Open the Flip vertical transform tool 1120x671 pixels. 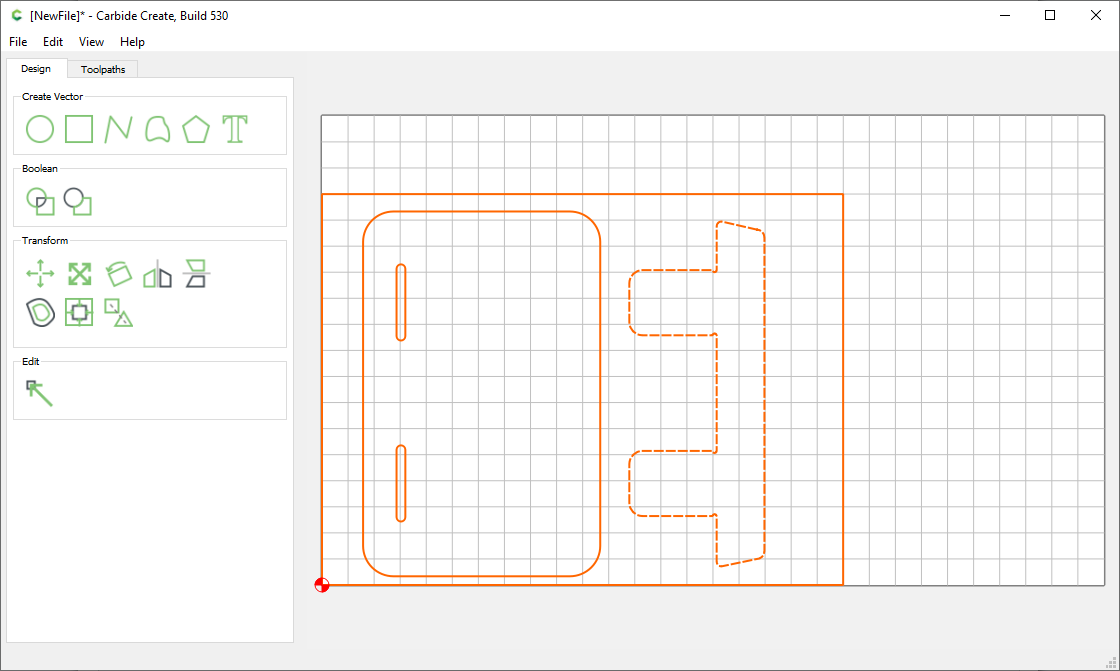[196, 273]
